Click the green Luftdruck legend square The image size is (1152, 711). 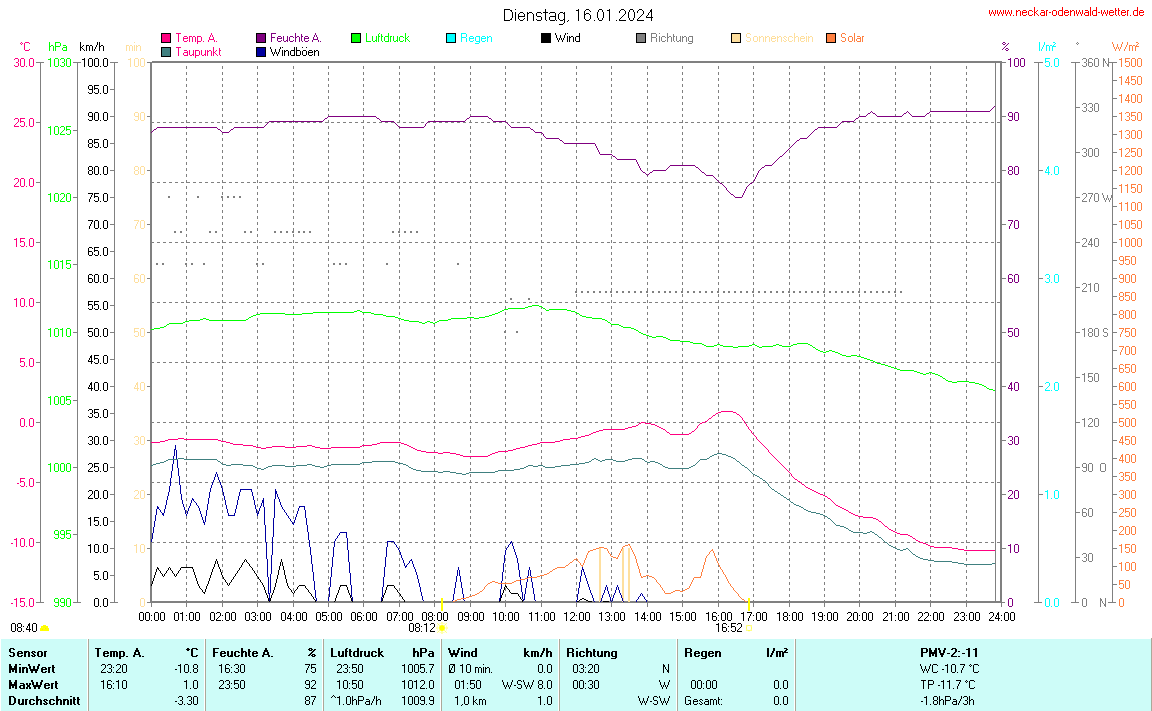point(356,38)
